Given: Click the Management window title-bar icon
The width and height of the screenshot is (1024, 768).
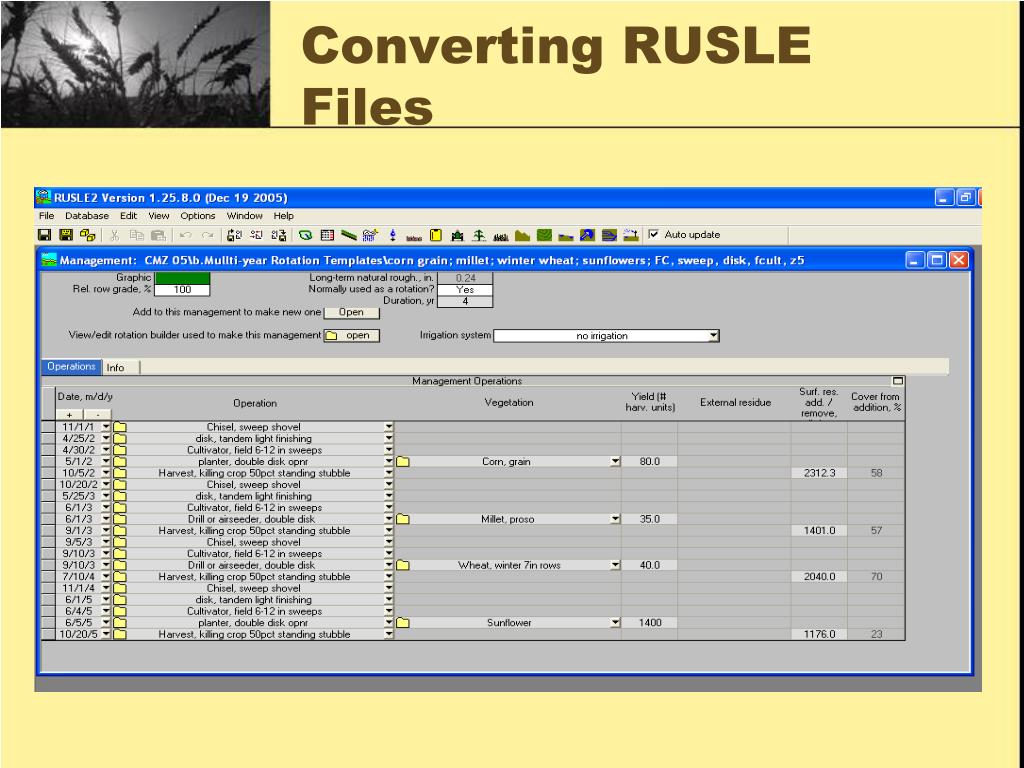Looking at the screenshot, I should [49, 261].
